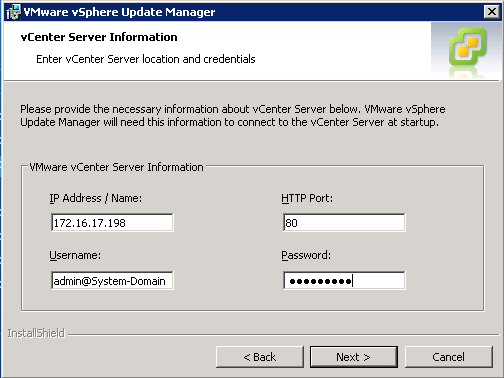Click the 'Password:' label

pos(306,255)
